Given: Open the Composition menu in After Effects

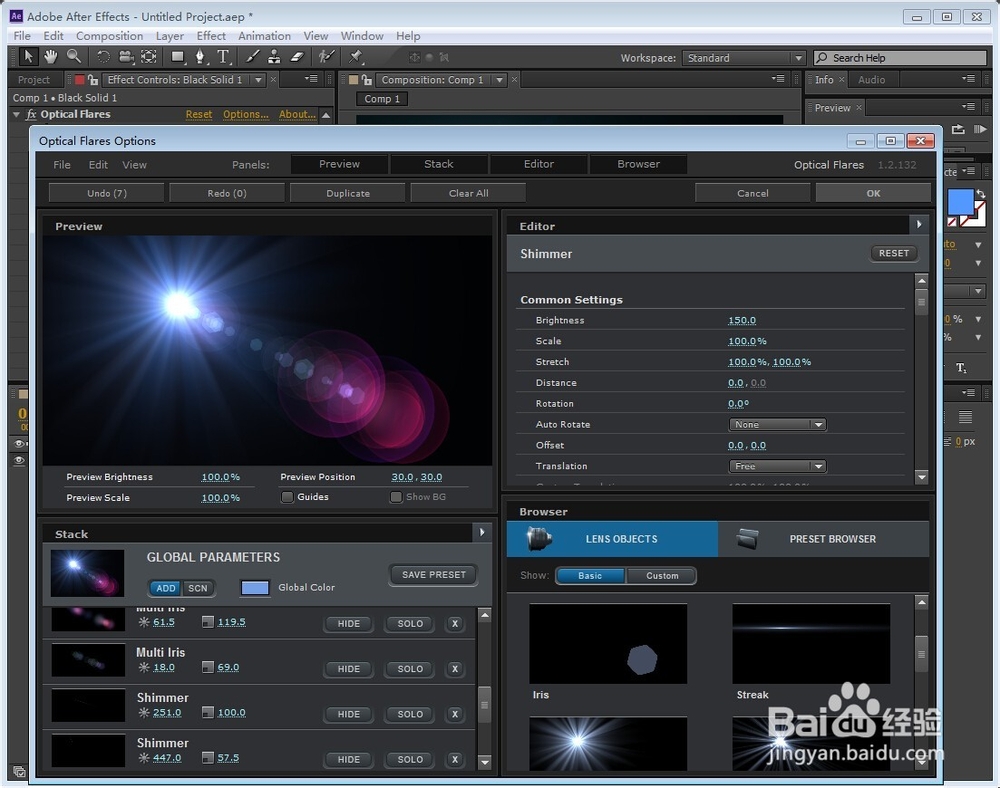Looking at the screenshot, I should point(109,36).
